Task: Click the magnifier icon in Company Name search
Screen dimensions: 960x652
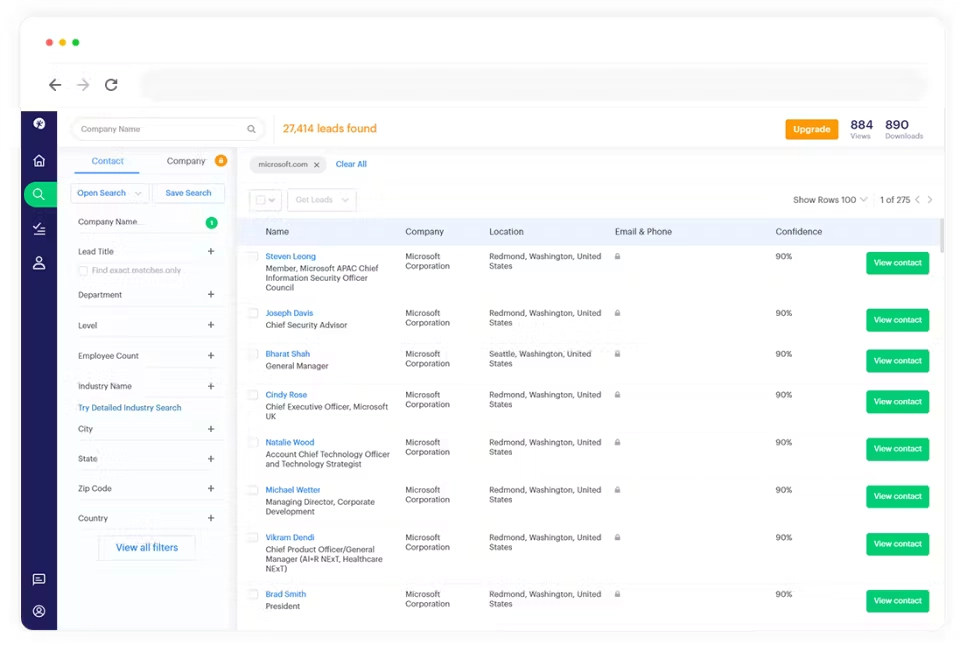Action: point(251,129)
